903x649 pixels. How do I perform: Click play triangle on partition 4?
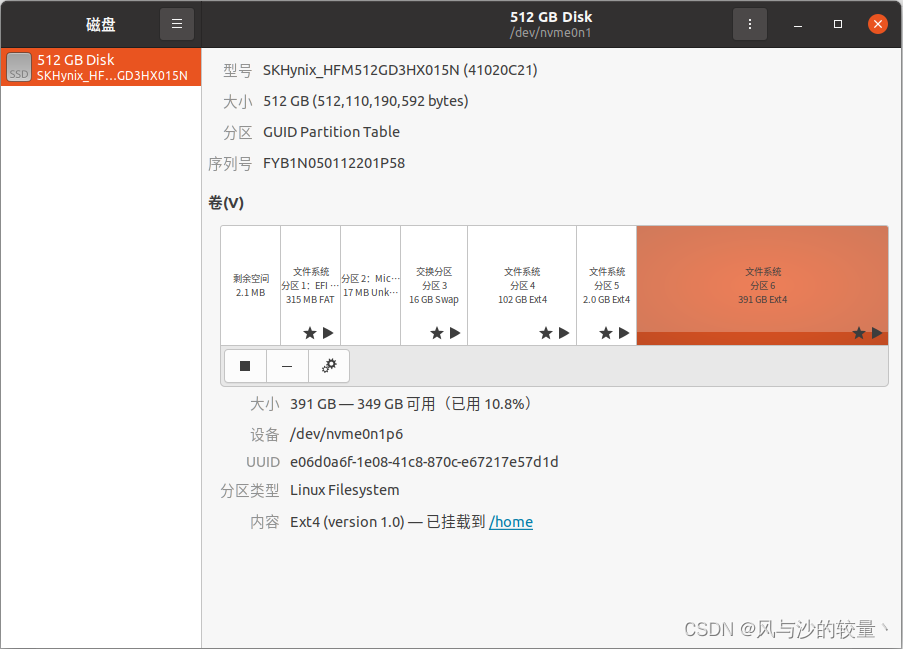(564, 333)
